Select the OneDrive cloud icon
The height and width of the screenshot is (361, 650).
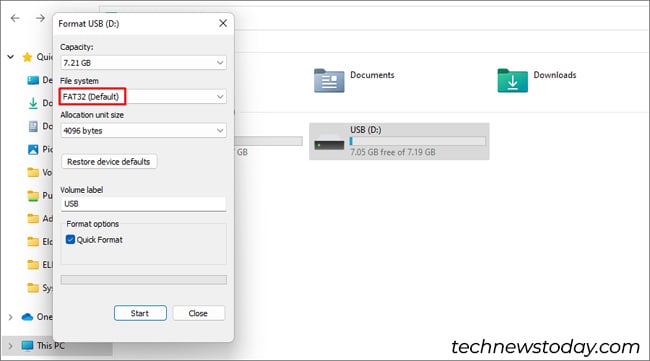(27, 317)
